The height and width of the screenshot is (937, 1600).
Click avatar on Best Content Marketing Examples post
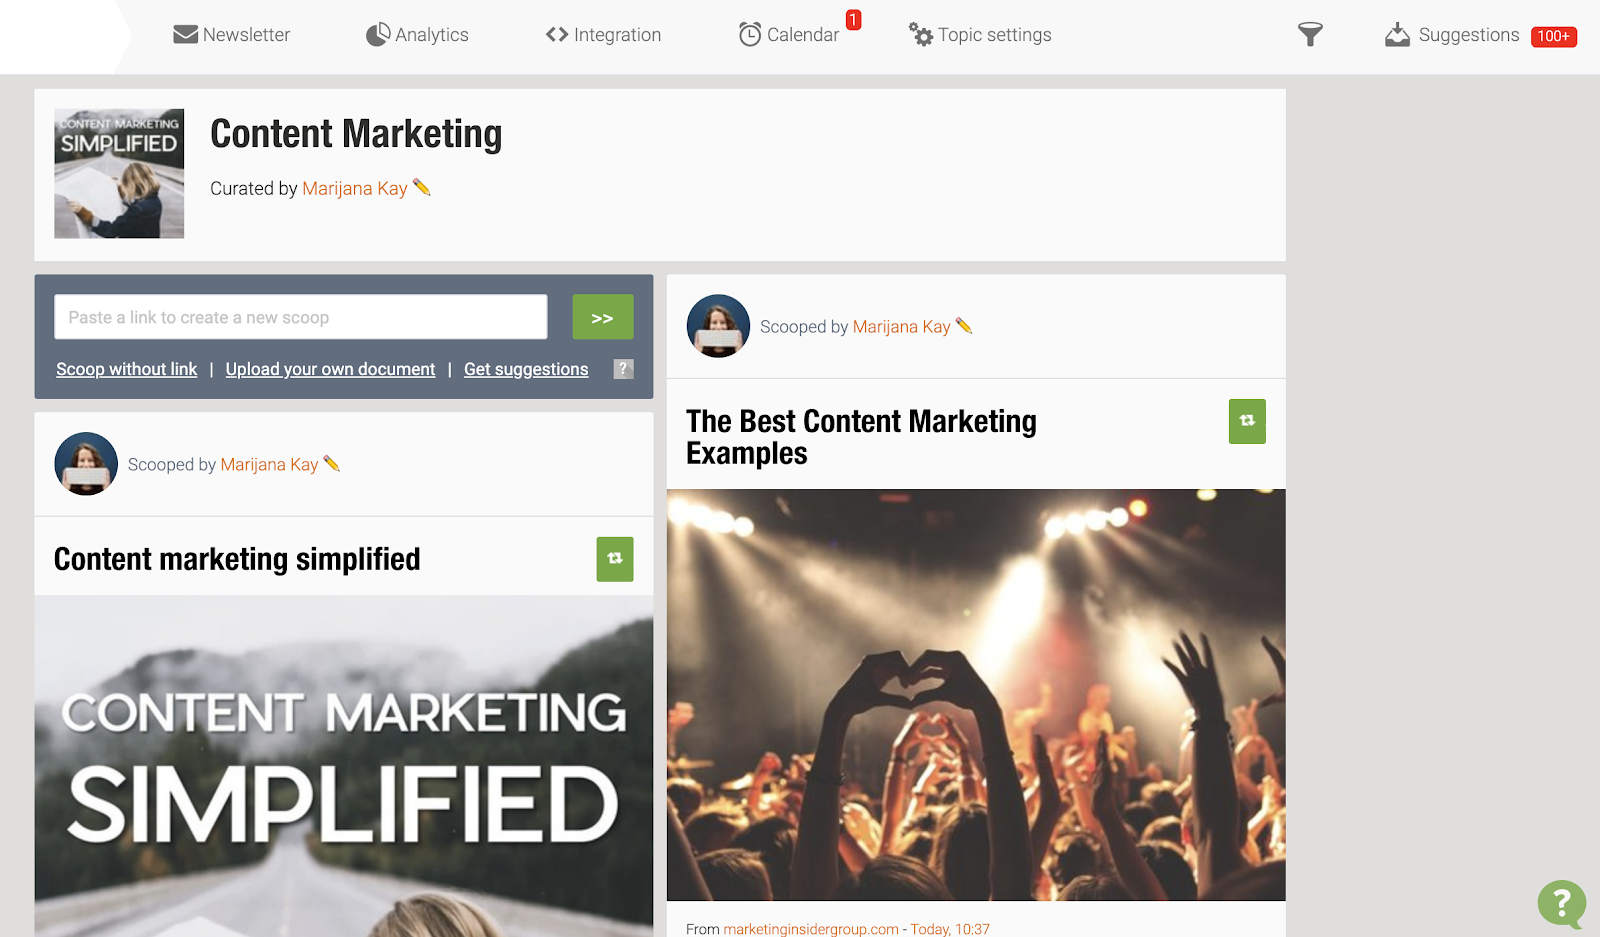(718, 326)
